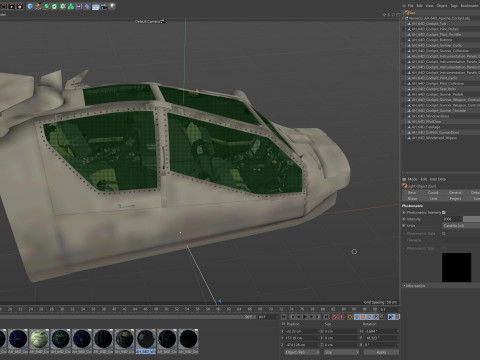Switch to the Lens tab
480x360 pixels.
tap(433, 199)
